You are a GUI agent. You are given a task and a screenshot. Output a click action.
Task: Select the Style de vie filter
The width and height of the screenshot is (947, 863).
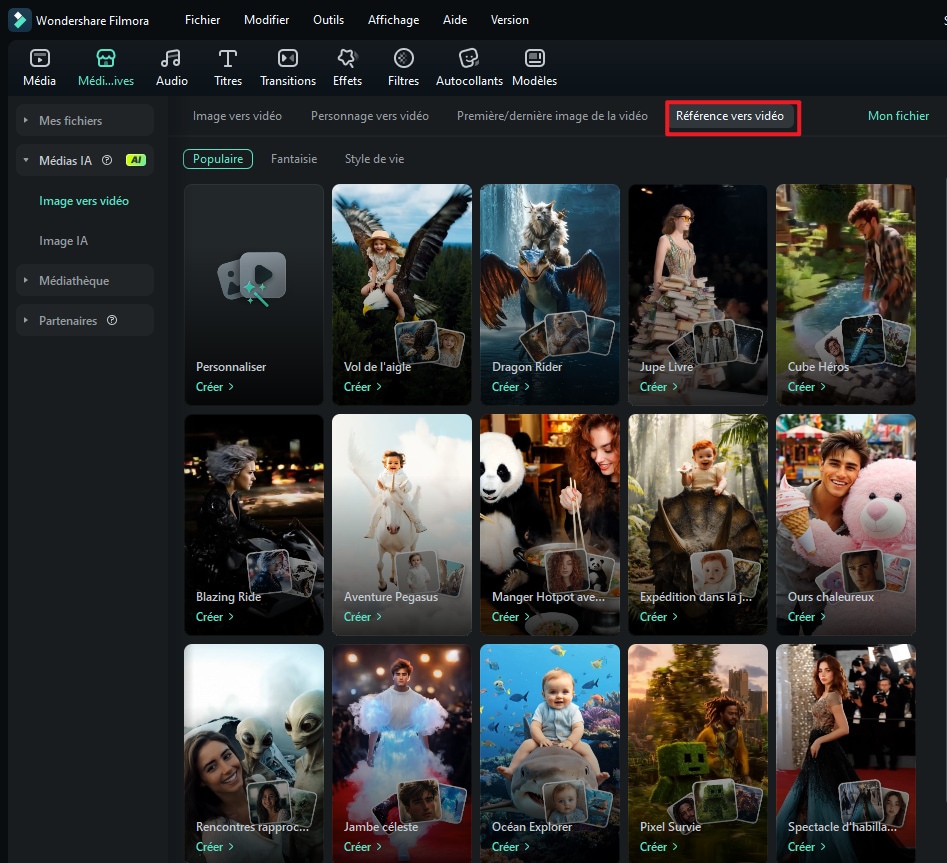coord(374,159)
